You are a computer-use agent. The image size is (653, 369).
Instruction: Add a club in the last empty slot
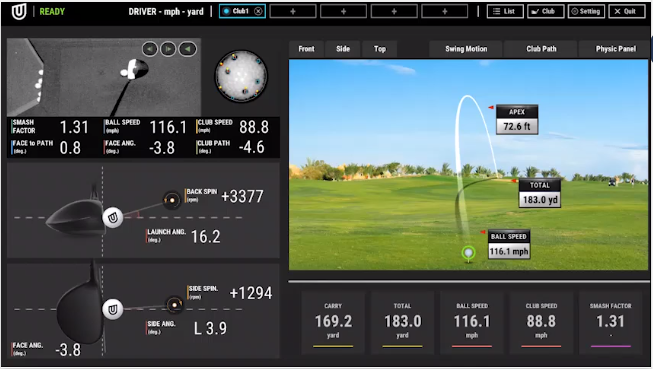tap(444, 11)
